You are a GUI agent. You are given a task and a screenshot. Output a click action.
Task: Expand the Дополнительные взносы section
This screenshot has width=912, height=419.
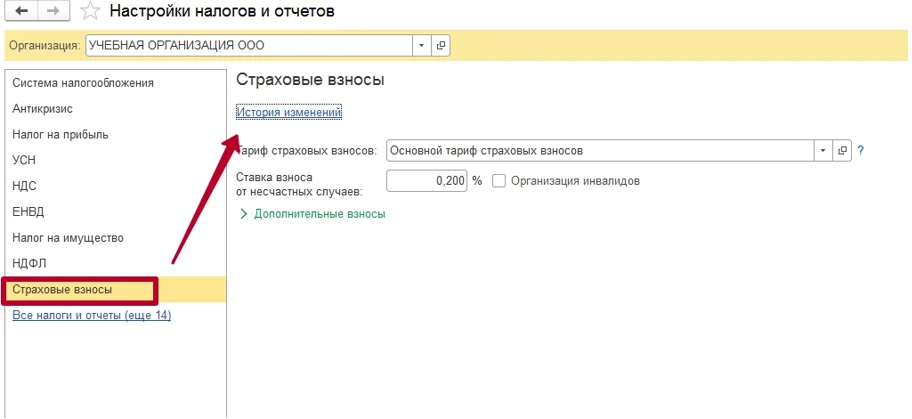pyautogui.click(x=313, y=214)
